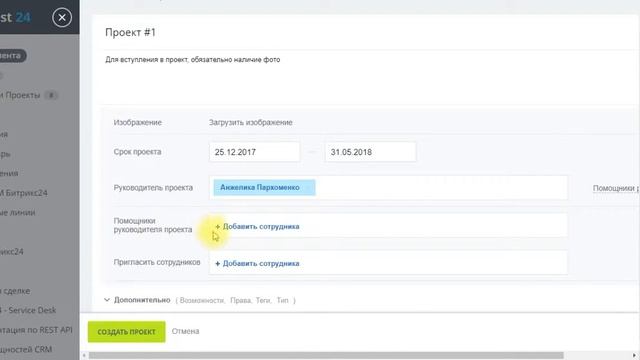Click the counter badge next to Проекты
Screen dimensions: 640x360
[51, 96]
